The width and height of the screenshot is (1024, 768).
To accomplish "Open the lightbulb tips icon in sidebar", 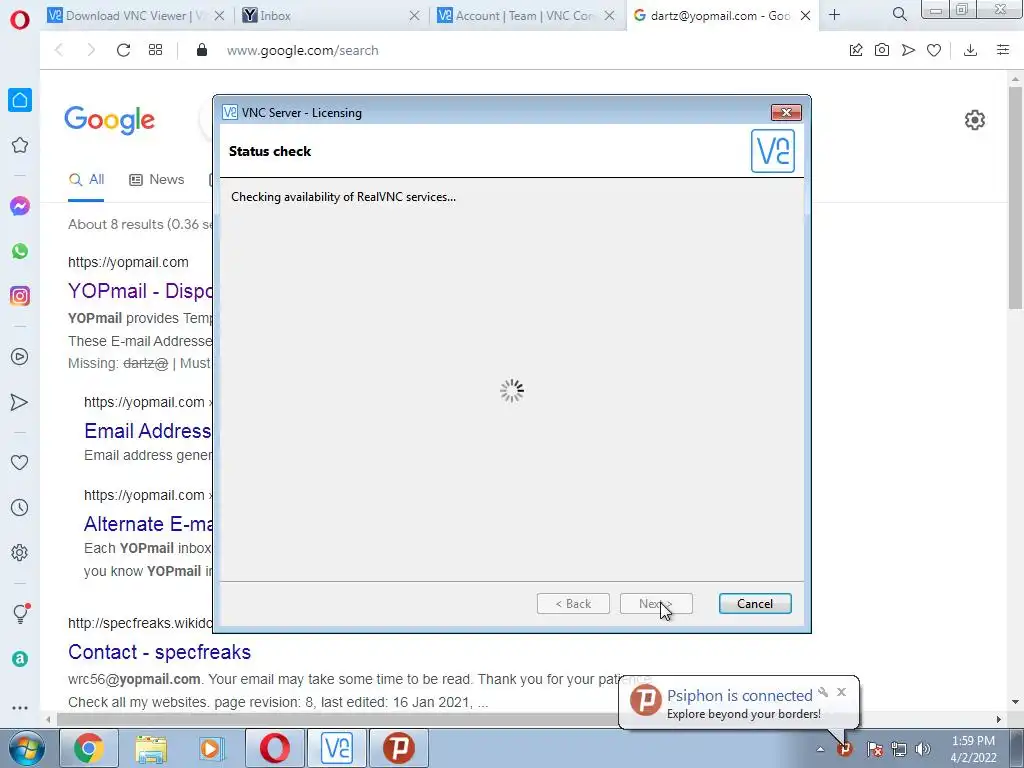I will tap(20, 613).
